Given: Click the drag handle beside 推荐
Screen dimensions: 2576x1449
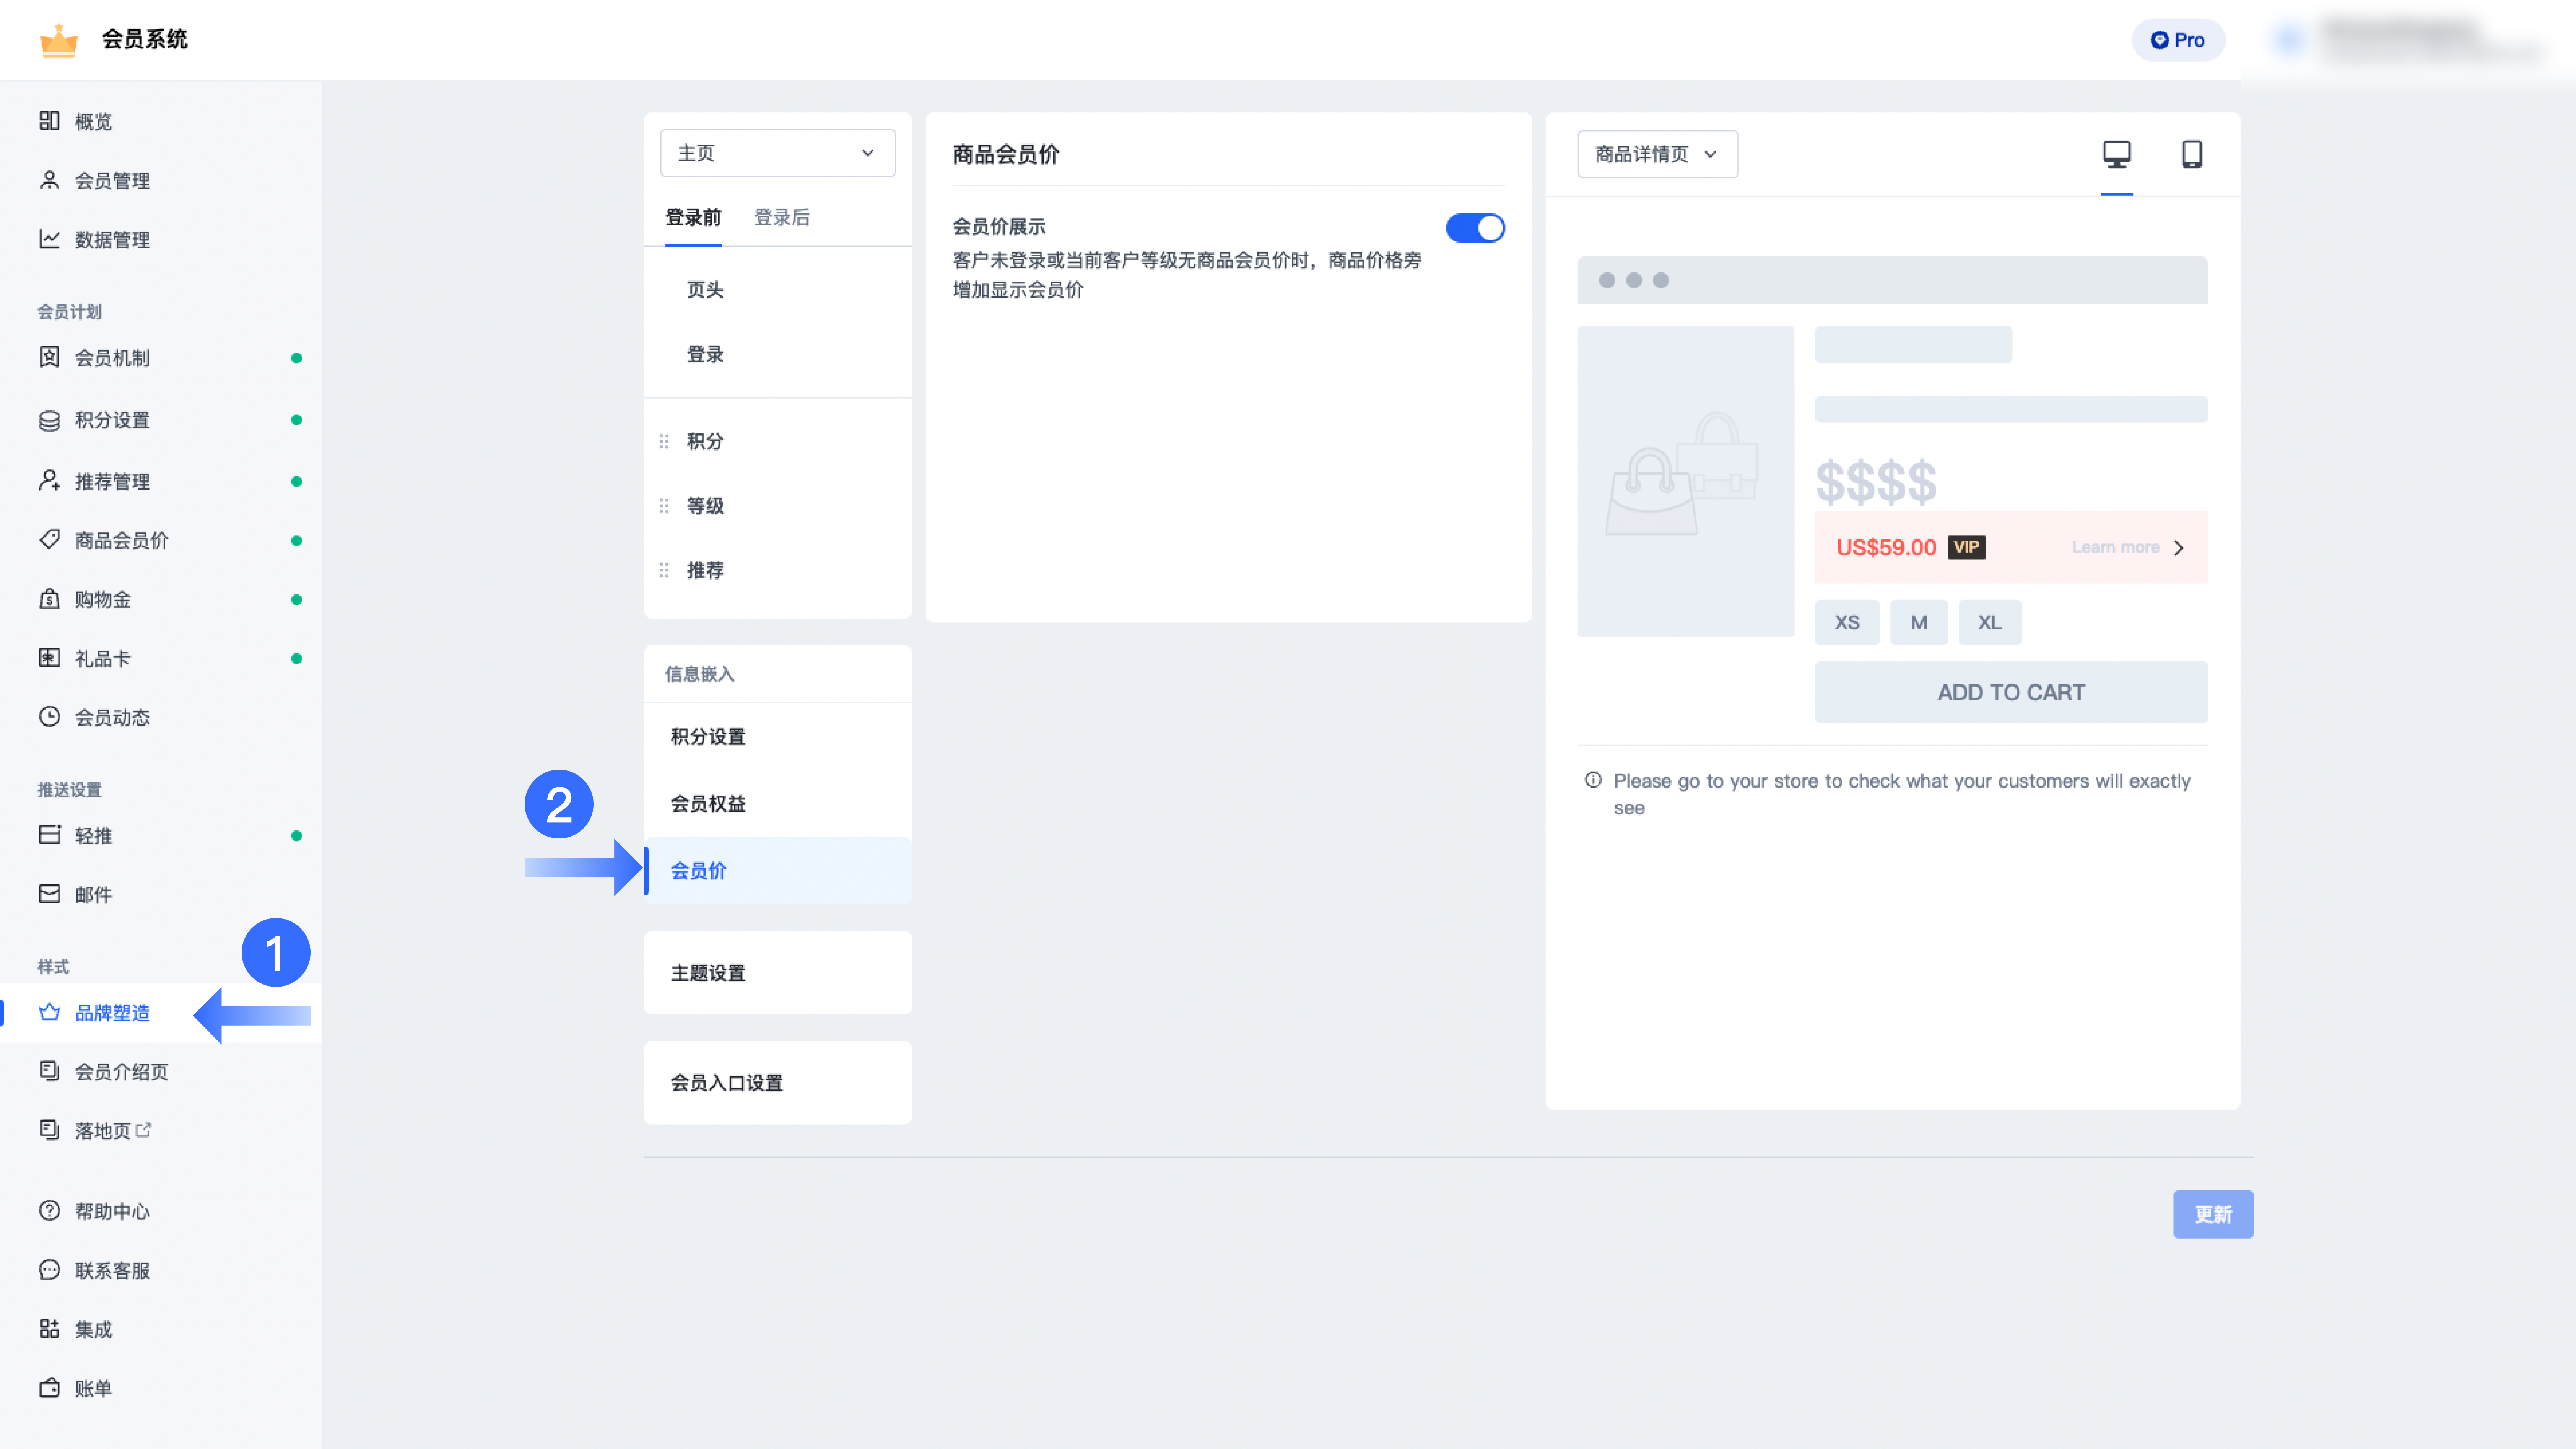Looking at the screenshot, I should tap(664, 570).
